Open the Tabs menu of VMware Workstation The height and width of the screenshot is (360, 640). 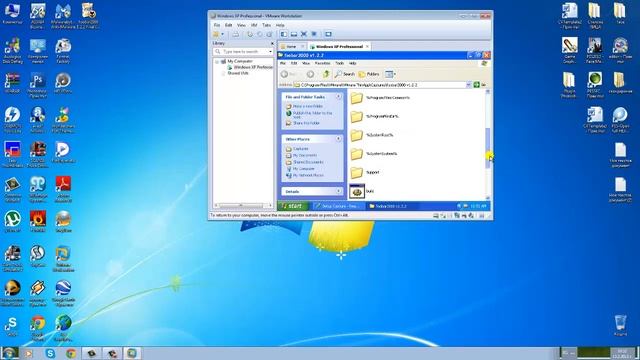[x=267, y=25]
